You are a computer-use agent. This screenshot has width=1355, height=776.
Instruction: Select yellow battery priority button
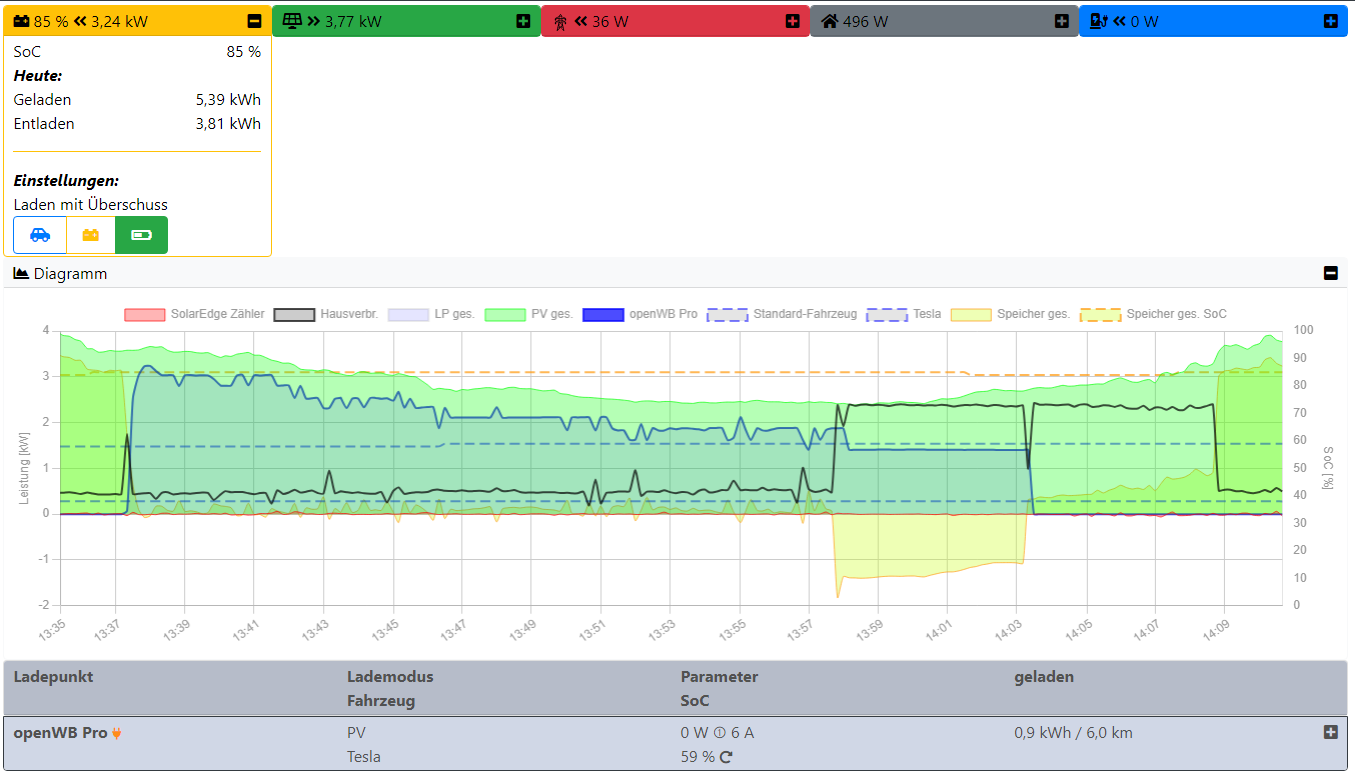click(x=91, y=235)
